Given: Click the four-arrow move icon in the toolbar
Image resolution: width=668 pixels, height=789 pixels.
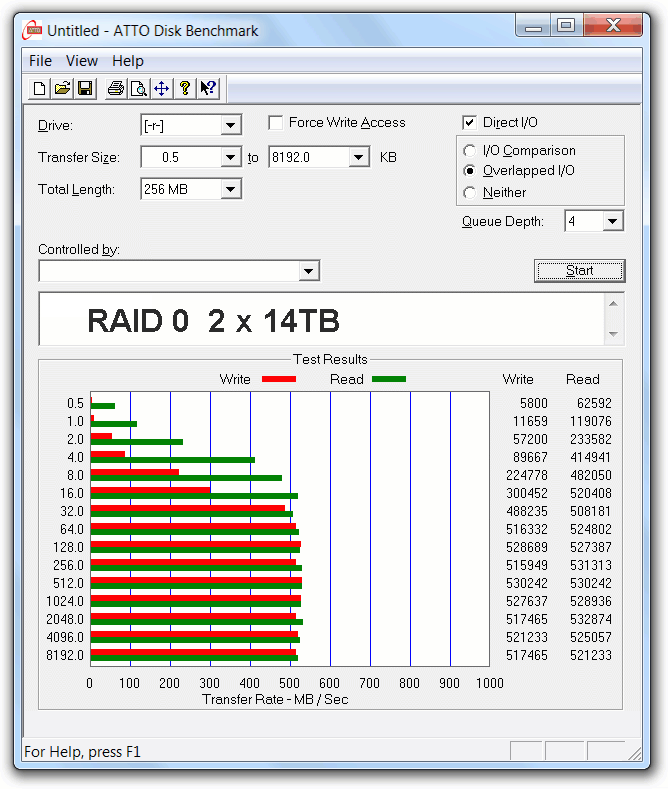Looking at the screenshot, I should pyautogui.click(x=161, y=89).
